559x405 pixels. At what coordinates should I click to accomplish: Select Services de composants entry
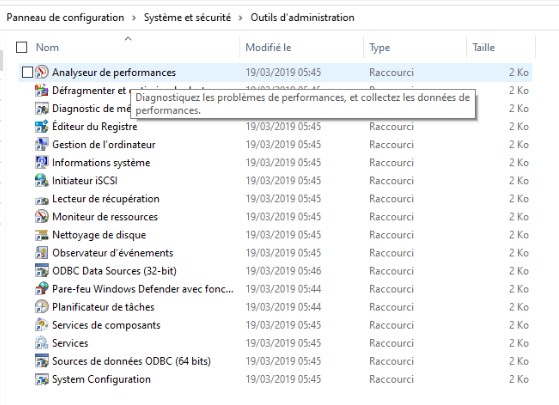click(106, 325)
